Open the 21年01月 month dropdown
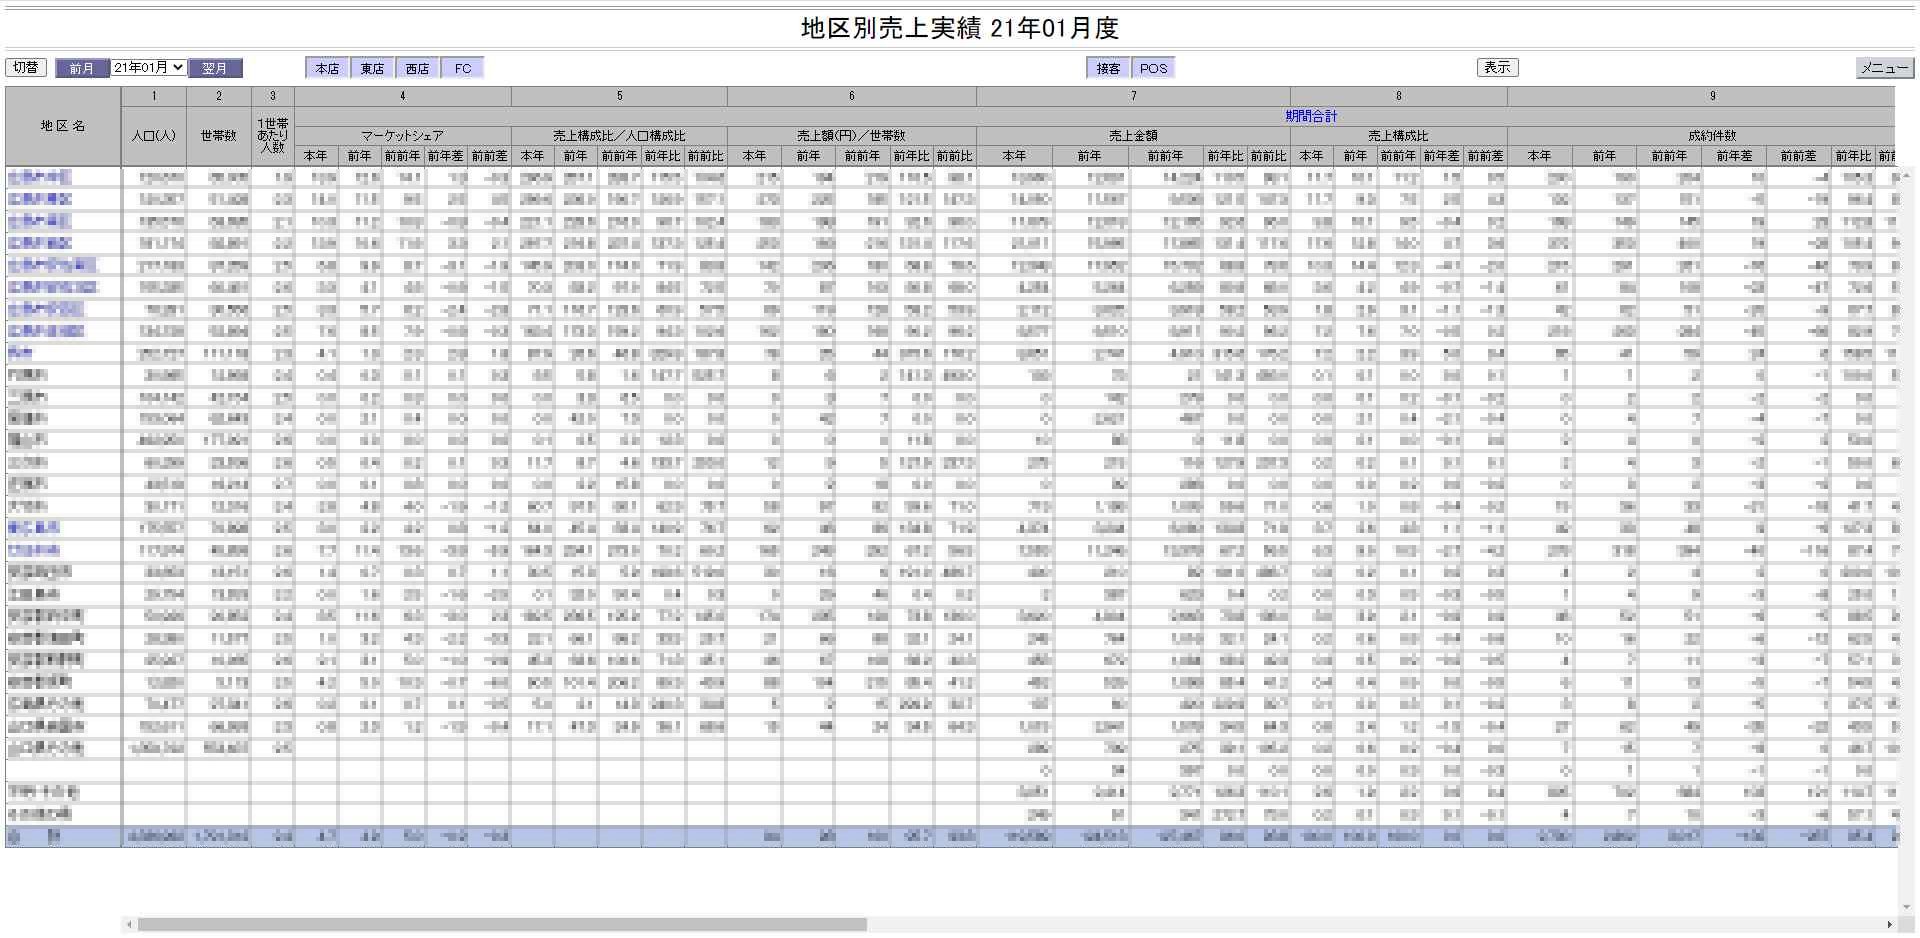Viewport: 1920px width, 938px height. click(148, 67)
